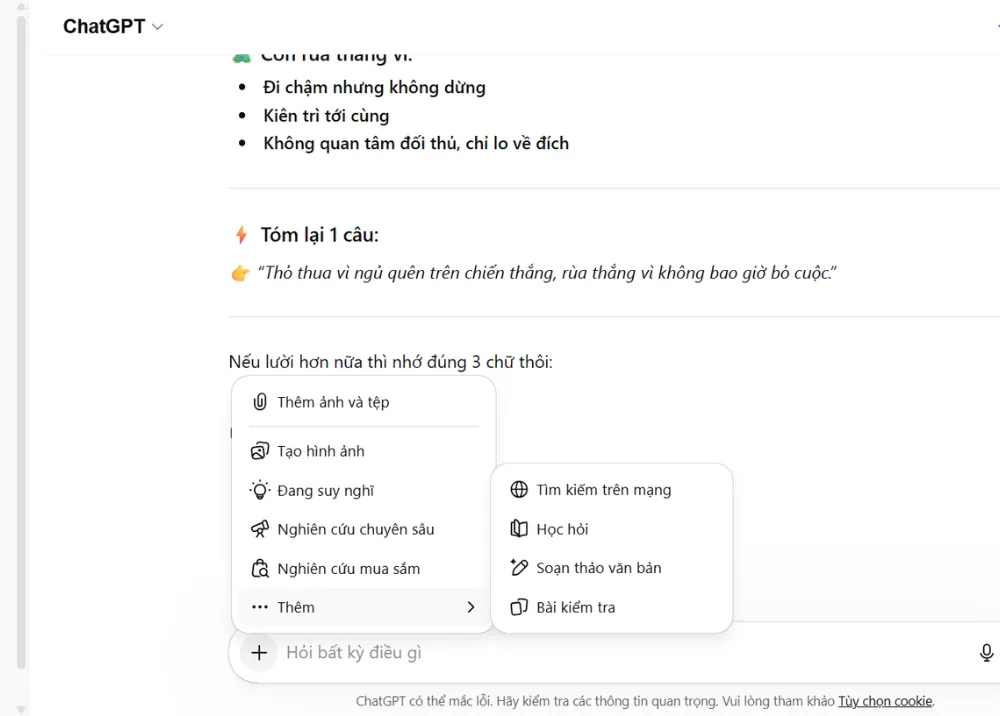The image size is (1000, 716).
Task: Click the globe icon next to Tìm kiếm trên mạng
Action: coord(519,489)
